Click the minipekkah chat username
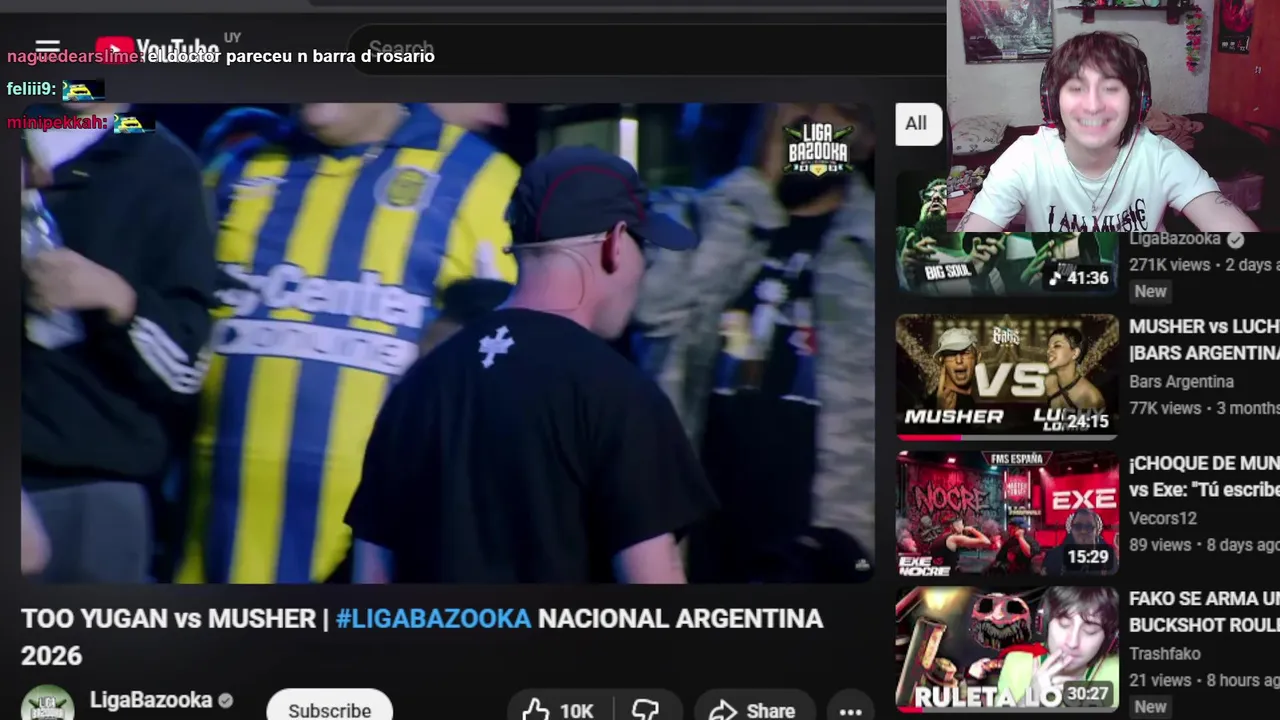The image size is (1280, 720). (x=57, y=123)
